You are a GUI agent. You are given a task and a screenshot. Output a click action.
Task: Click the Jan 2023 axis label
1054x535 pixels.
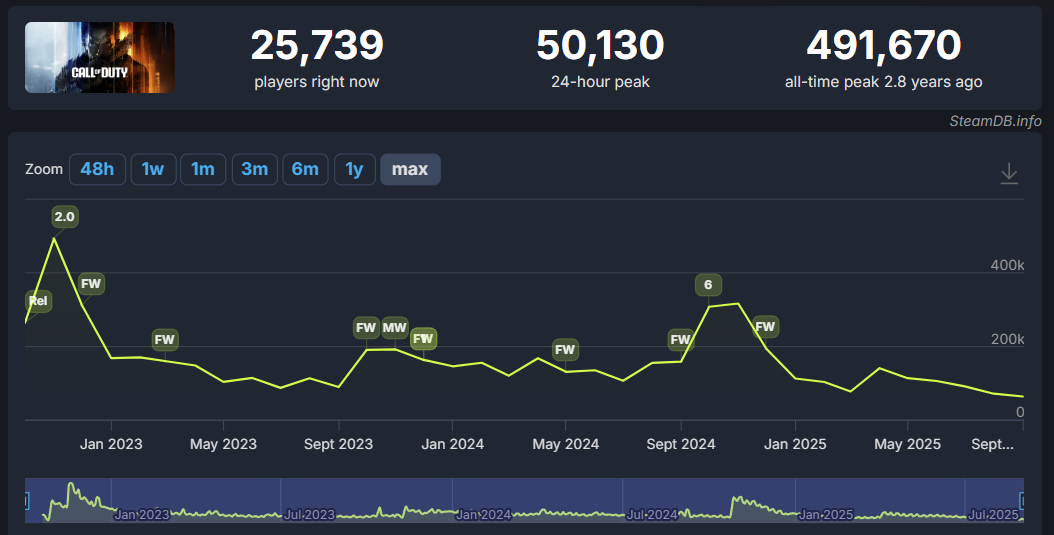click(111, 444)
